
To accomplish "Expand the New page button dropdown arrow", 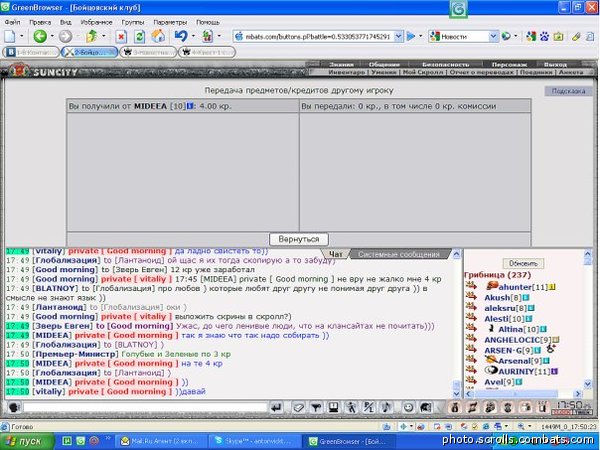I will [x=22, y=36].
